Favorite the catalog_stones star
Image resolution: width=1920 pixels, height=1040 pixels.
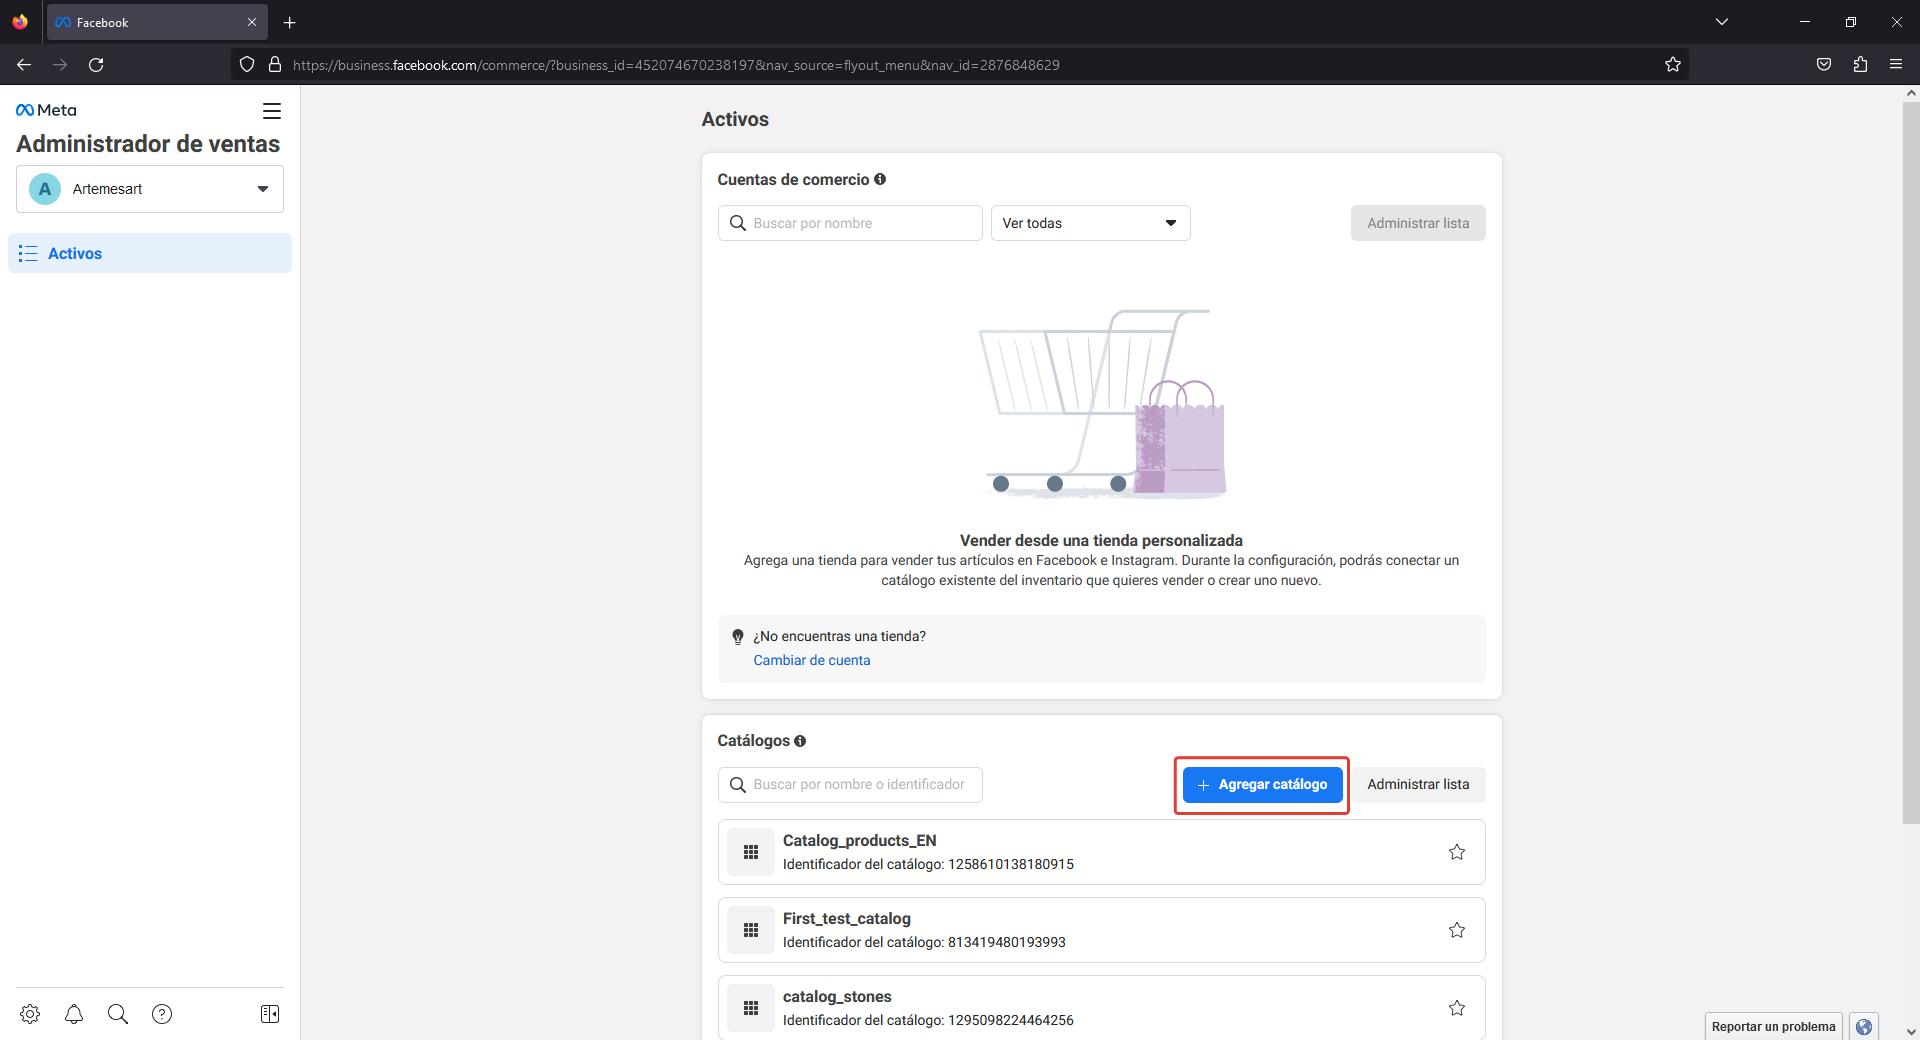1457,1008
